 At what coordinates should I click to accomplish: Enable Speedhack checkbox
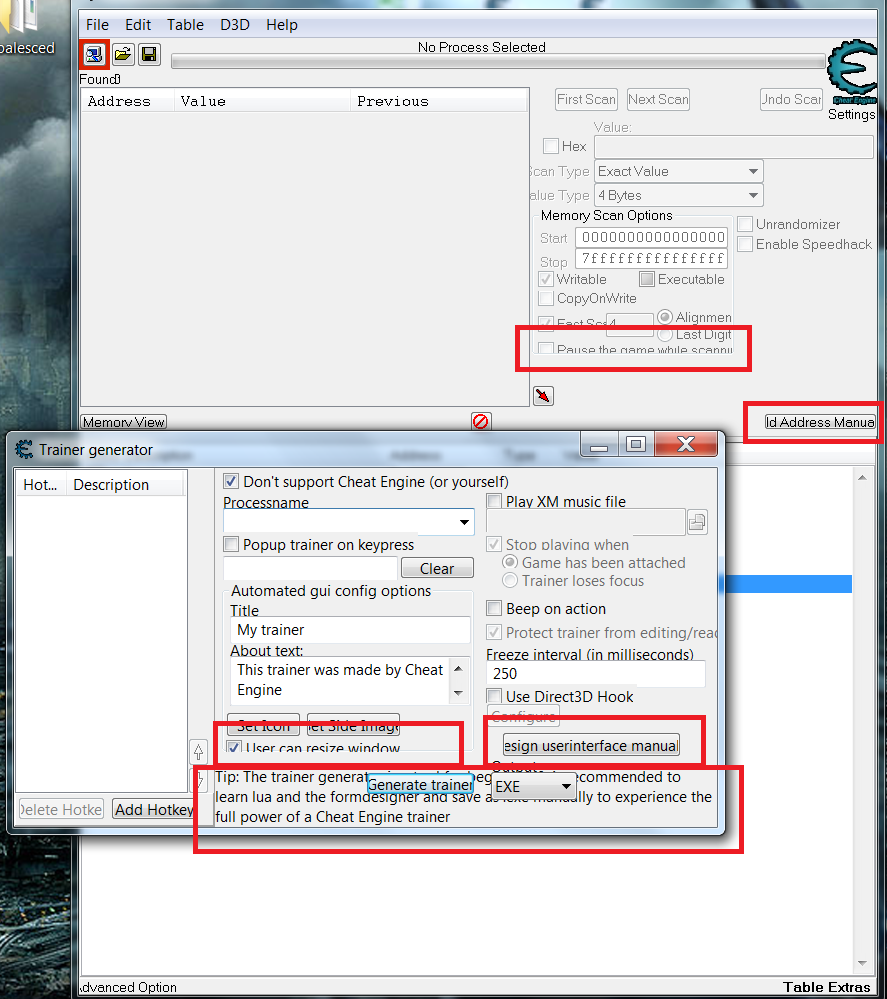click(x=744, y=244)
